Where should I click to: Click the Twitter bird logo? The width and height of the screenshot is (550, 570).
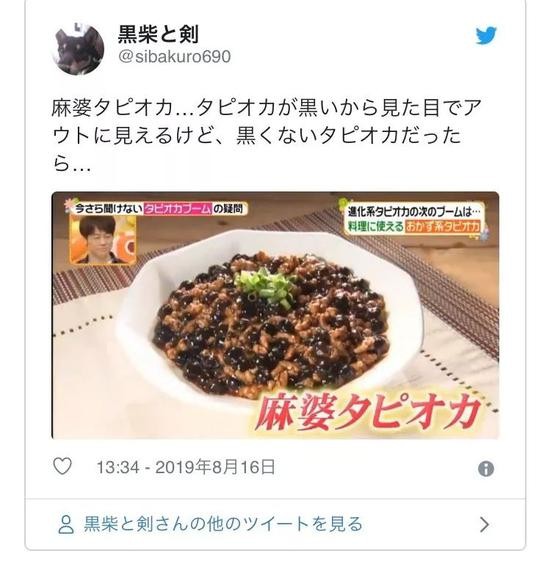pos(486,35)
